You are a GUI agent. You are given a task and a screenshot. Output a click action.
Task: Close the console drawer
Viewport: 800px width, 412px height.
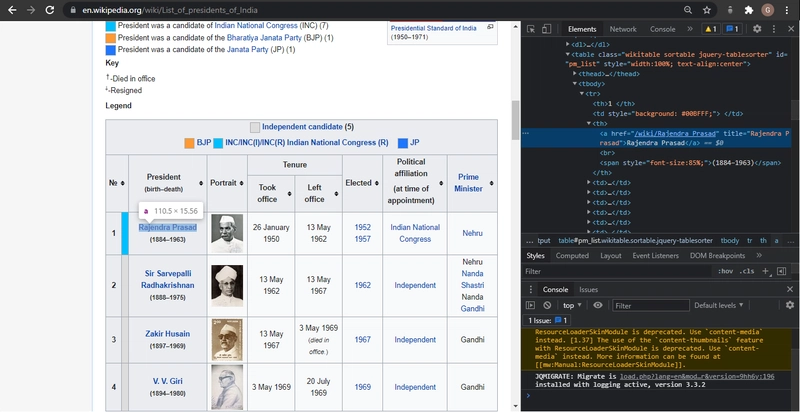click(x=790, y=289)
